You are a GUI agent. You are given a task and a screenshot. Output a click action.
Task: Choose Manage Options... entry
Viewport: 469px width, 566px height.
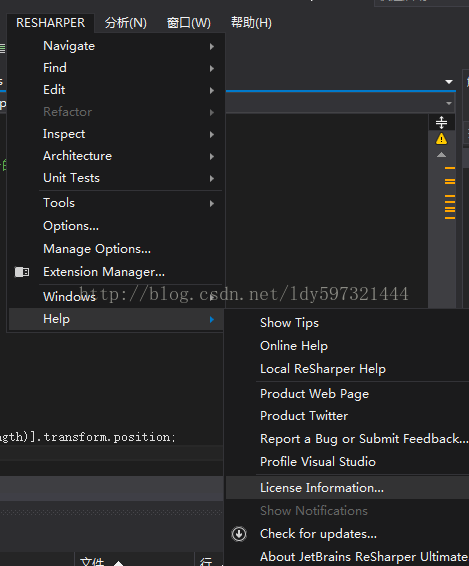116,249
